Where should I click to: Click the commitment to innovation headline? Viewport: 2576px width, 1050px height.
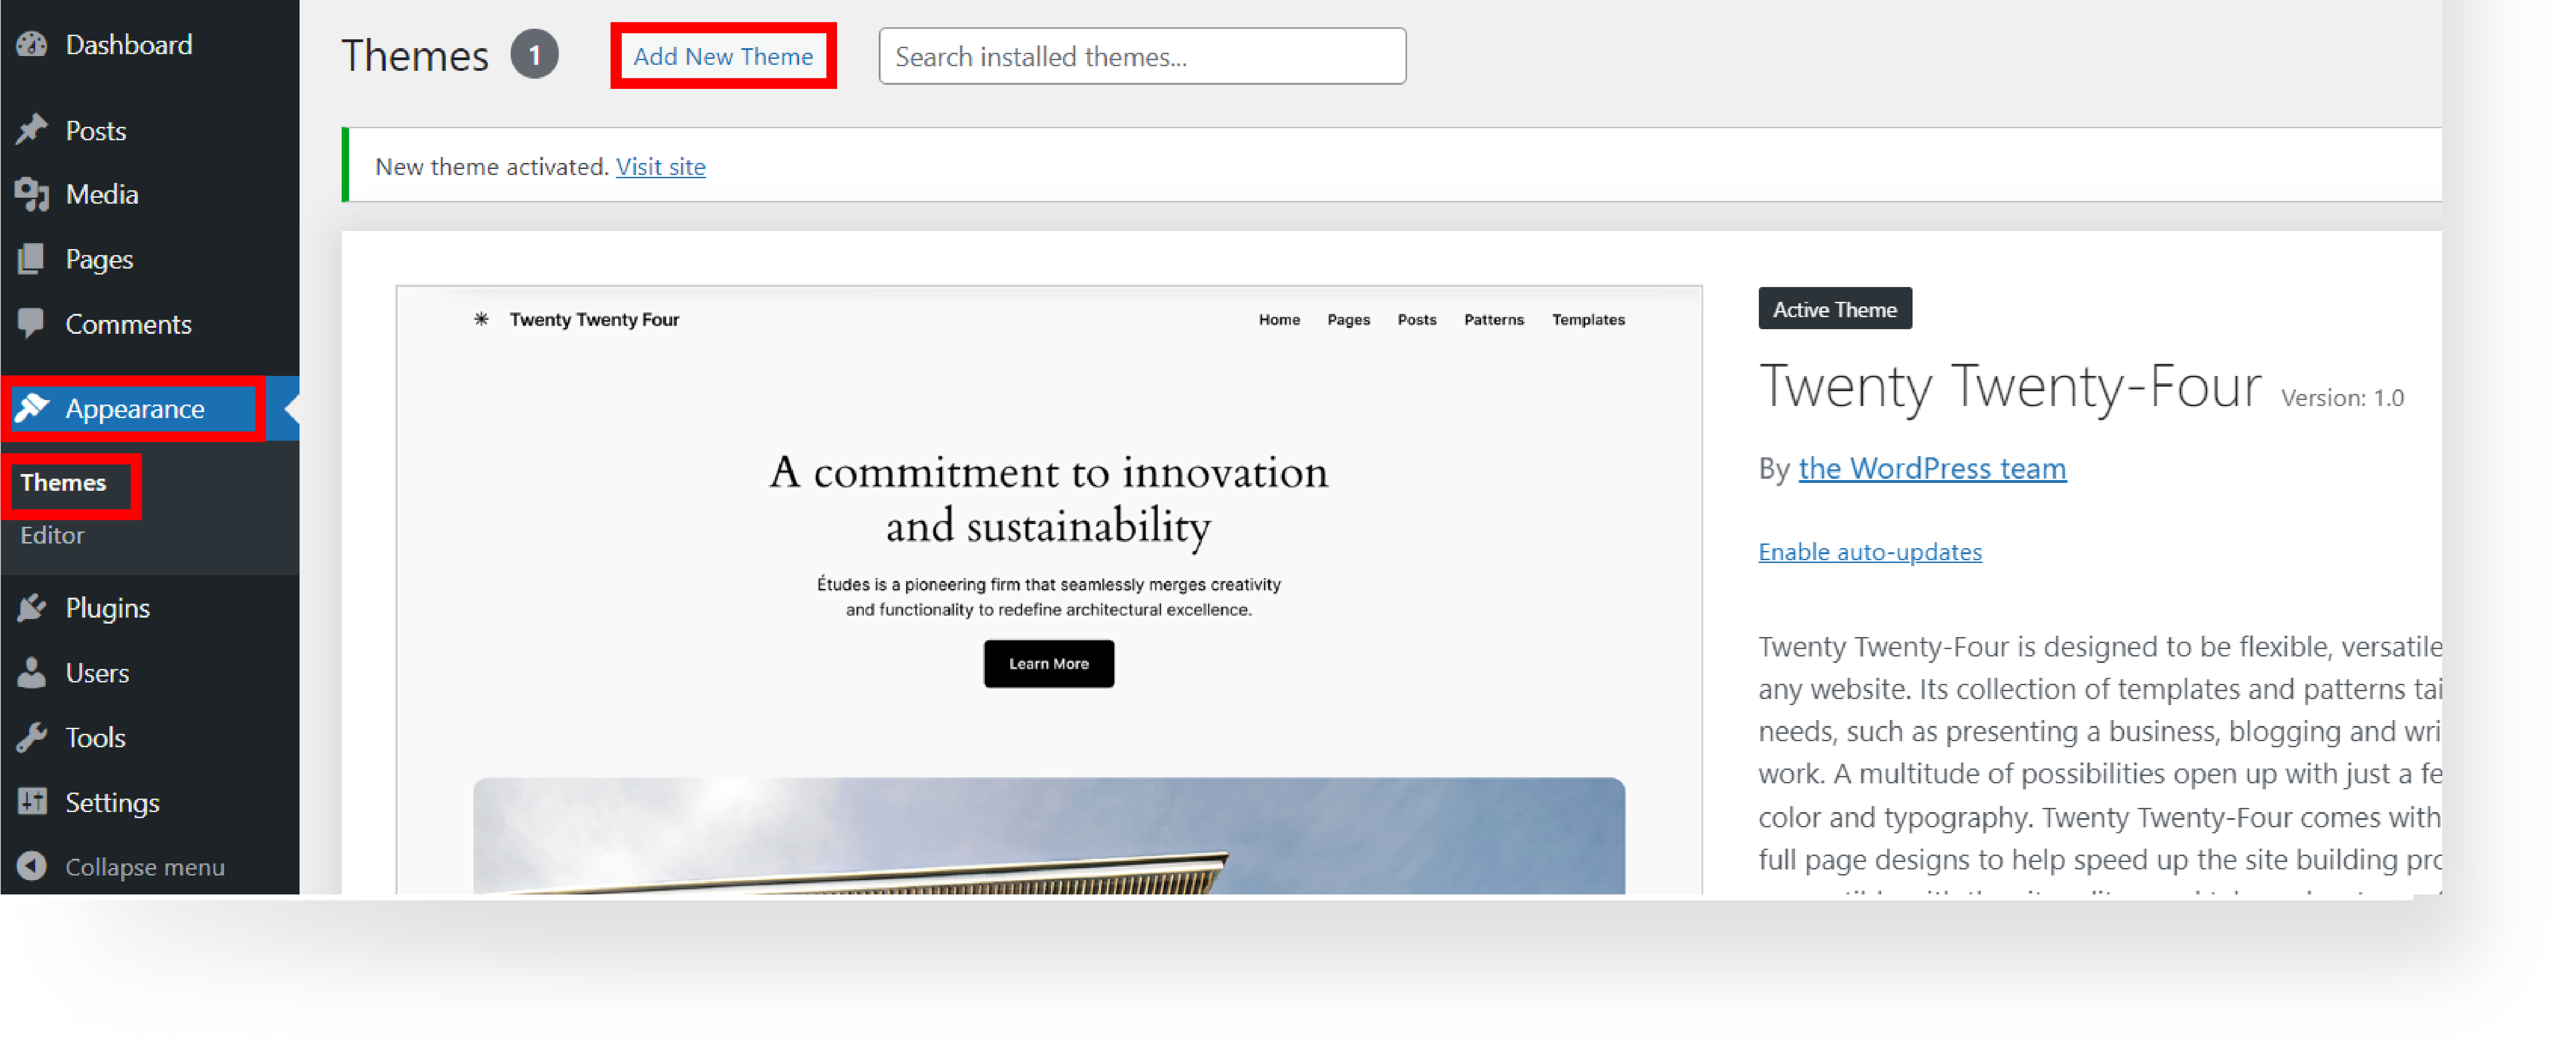pyautogui.click(x=1048, y=499)
